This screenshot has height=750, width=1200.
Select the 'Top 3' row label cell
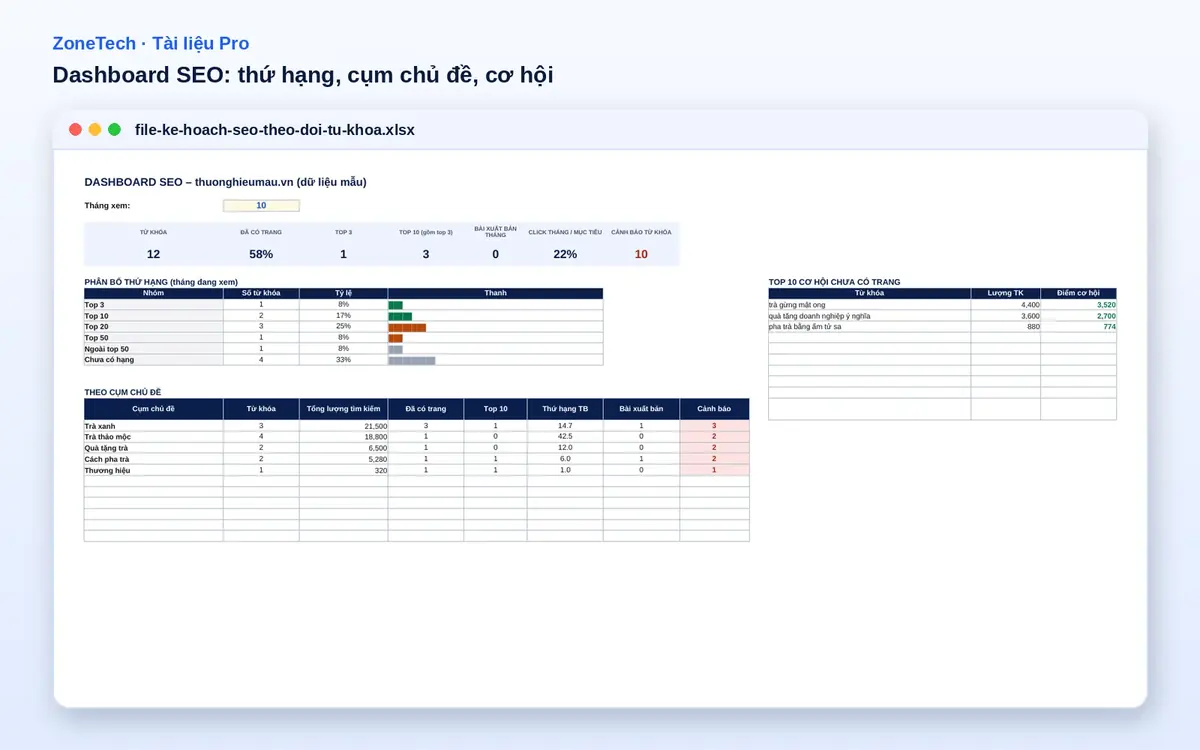[x=153, y=304]
